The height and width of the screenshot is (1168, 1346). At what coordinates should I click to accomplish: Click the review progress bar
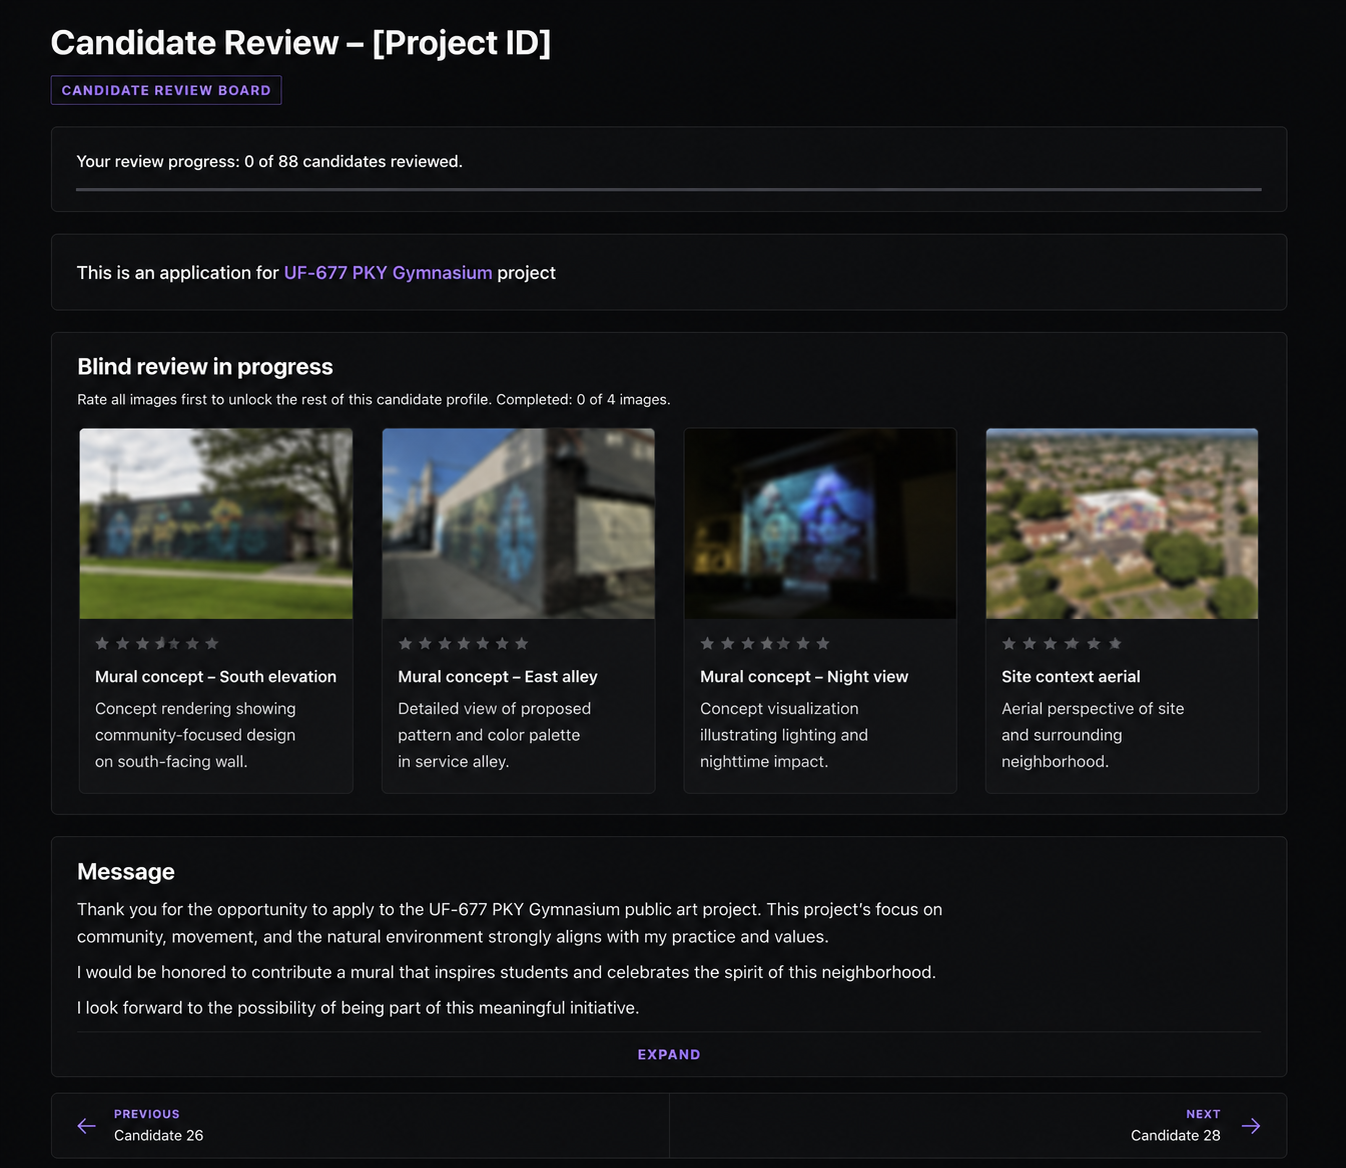pos(669,189)
